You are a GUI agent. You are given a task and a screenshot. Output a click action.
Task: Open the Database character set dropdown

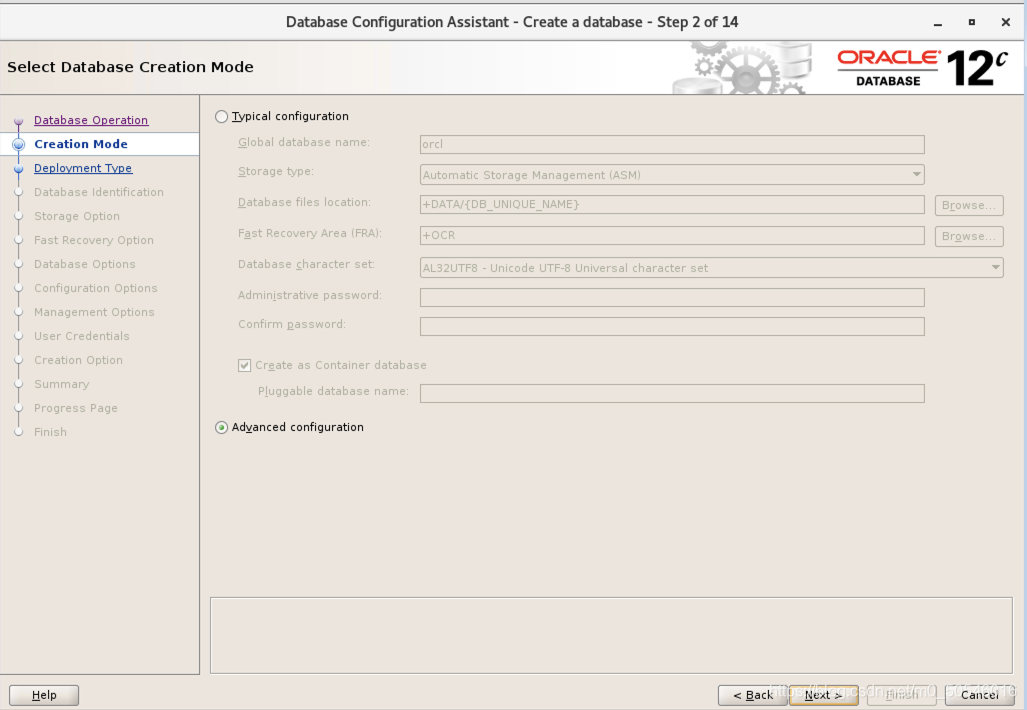pyautogui.click(x=711, y=268)
